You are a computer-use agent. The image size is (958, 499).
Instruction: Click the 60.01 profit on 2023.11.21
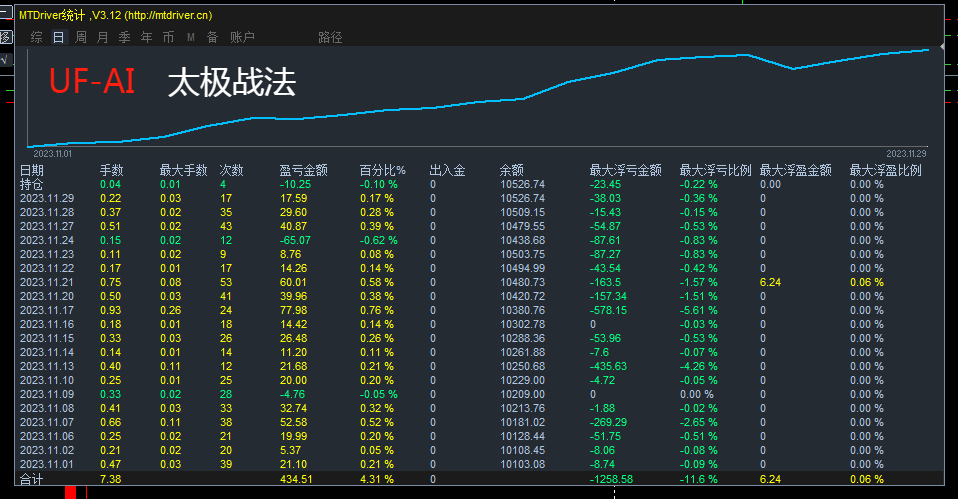coord(294,283)
